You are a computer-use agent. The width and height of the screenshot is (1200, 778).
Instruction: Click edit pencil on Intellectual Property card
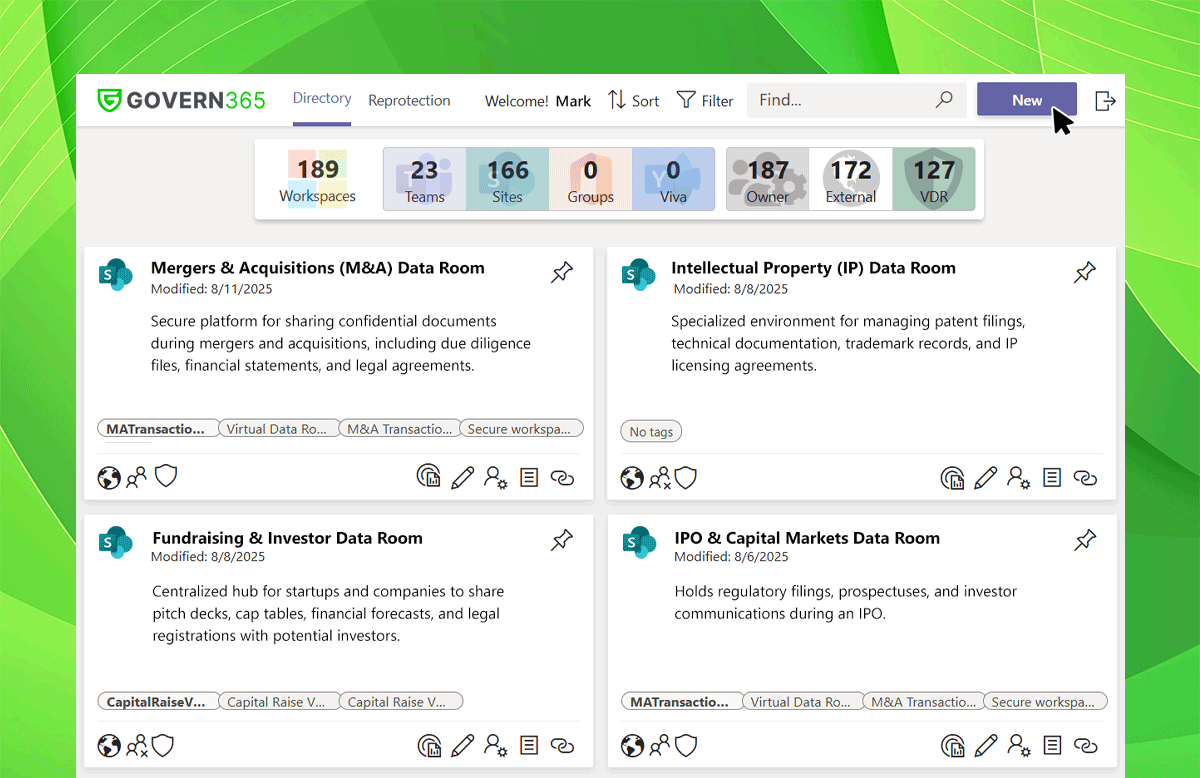[x=986, y=478]
